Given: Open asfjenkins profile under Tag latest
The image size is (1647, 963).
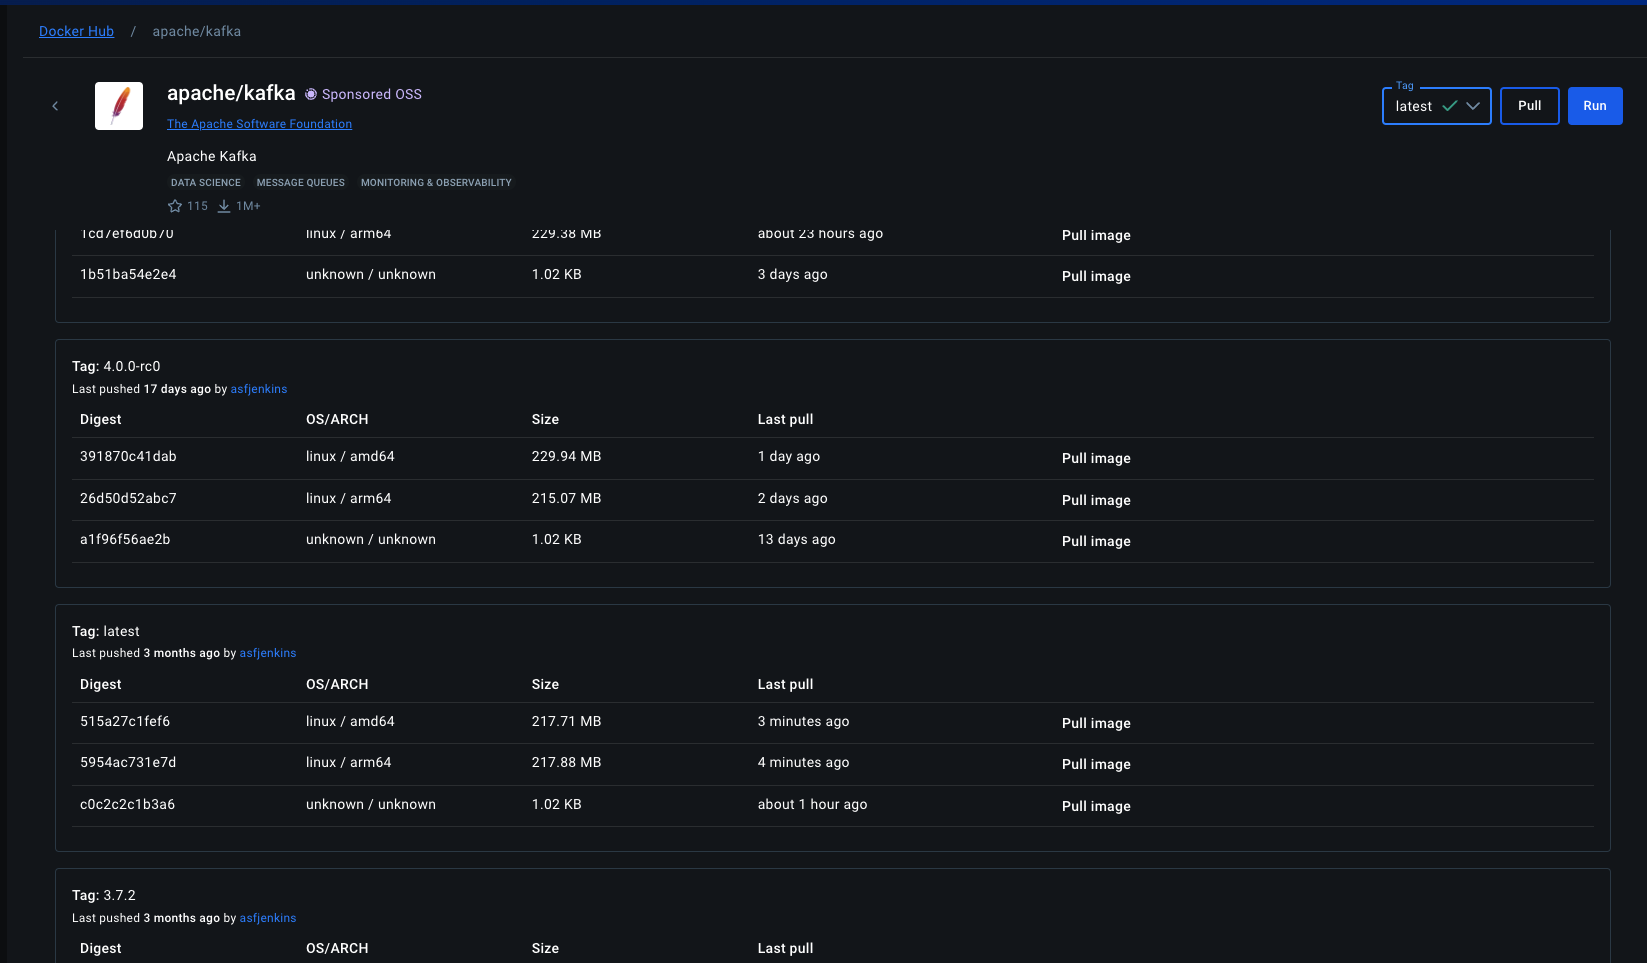Looking at the screenshot, I should (268, 653).
